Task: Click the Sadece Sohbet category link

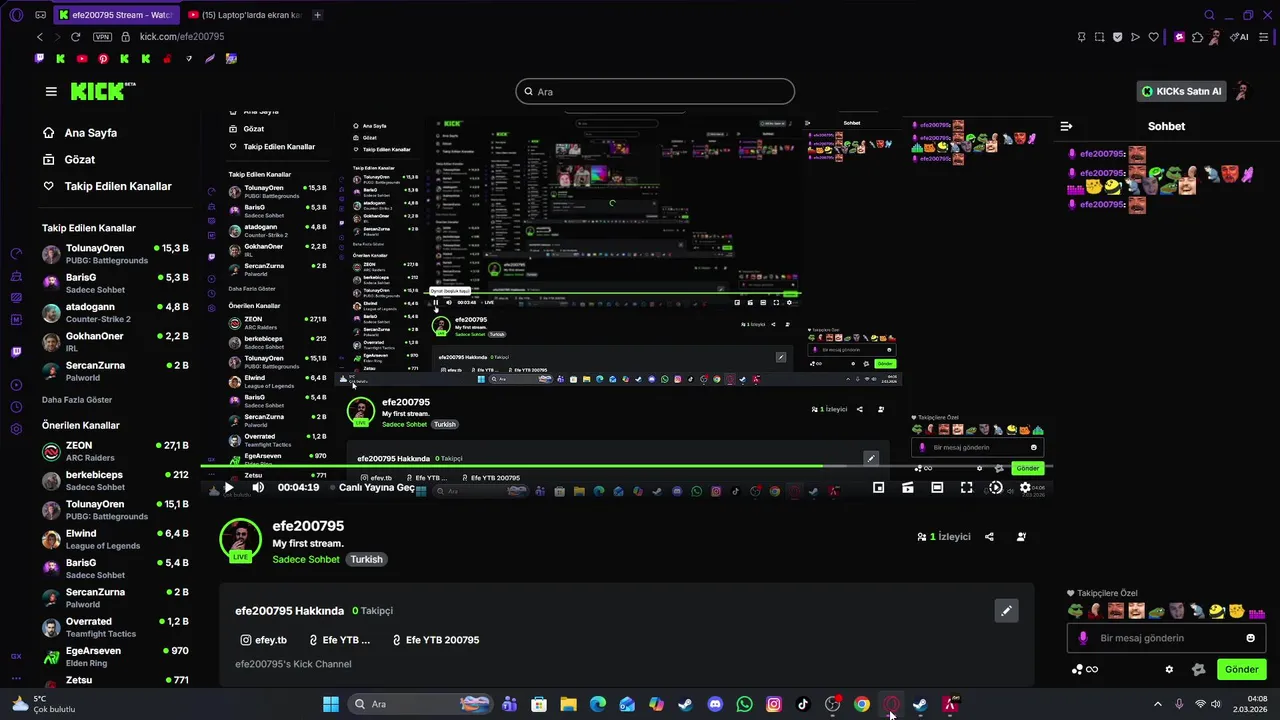Action: 306,560
